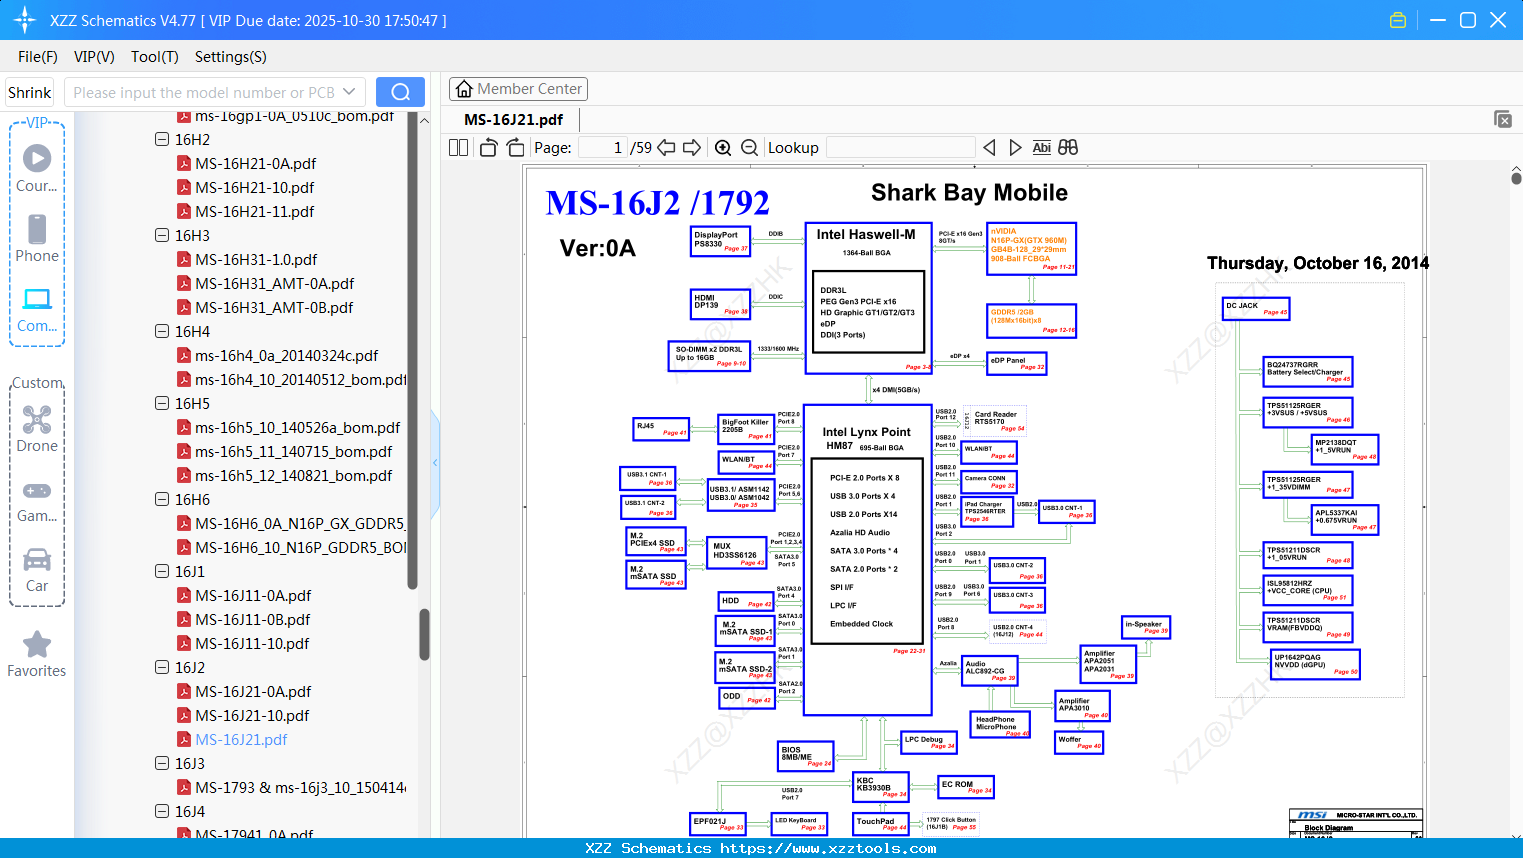Open Favorites star in sidebar
This screenshot has width=1523, height=858.
pos(37,654)
